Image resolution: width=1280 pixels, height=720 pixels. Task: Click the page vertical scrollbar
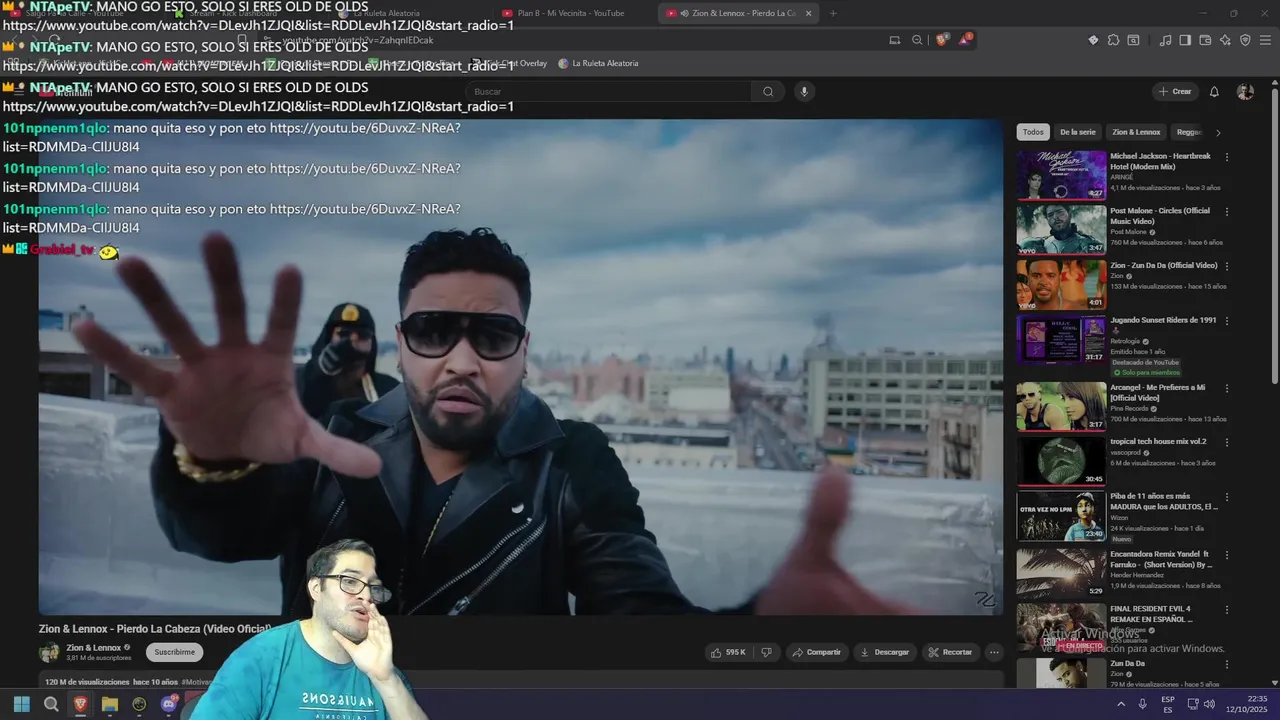coord(1274,235)
